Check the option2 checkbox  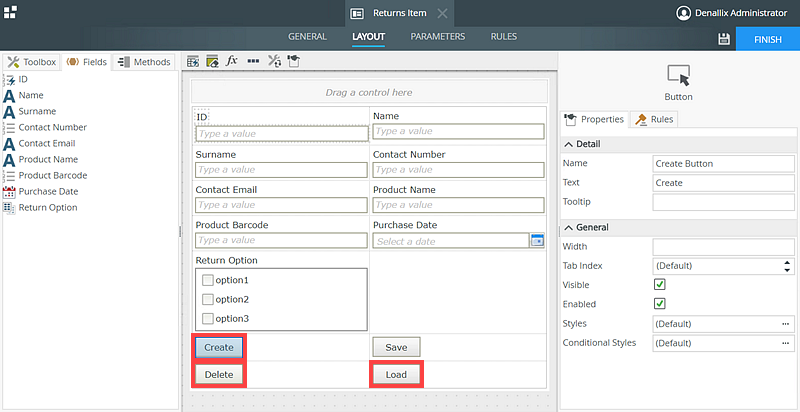208,299
